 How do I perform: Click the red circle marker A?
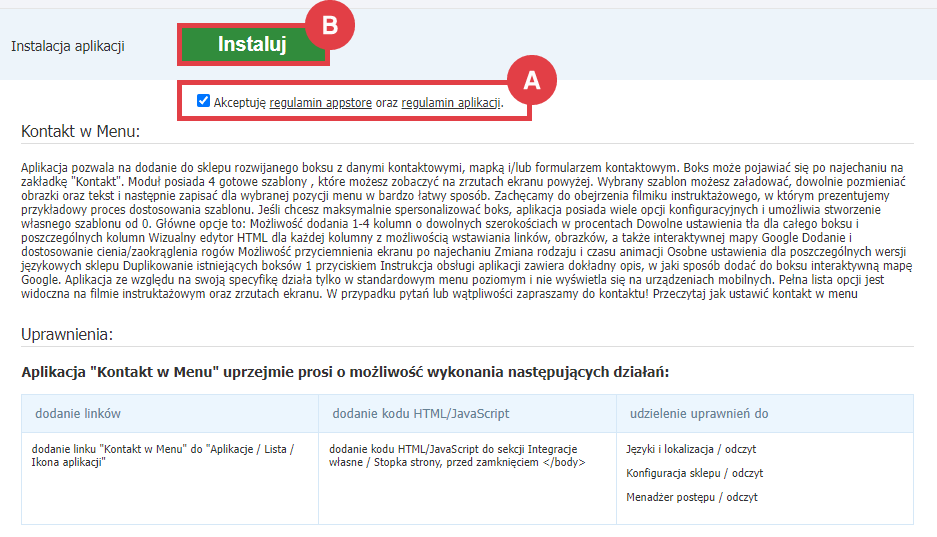pos(532,82)
